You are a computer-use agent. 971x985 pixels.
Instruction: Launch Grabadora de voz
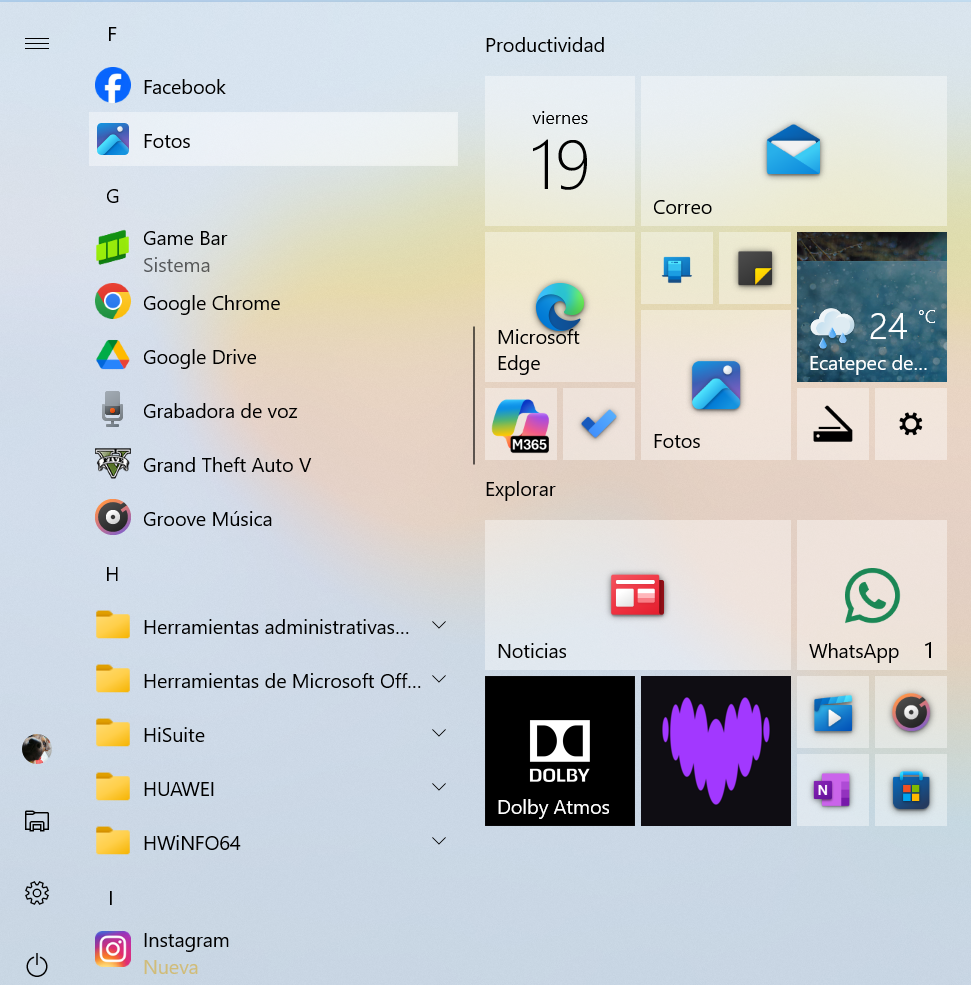pyautogui.click(x=273, y=410)
